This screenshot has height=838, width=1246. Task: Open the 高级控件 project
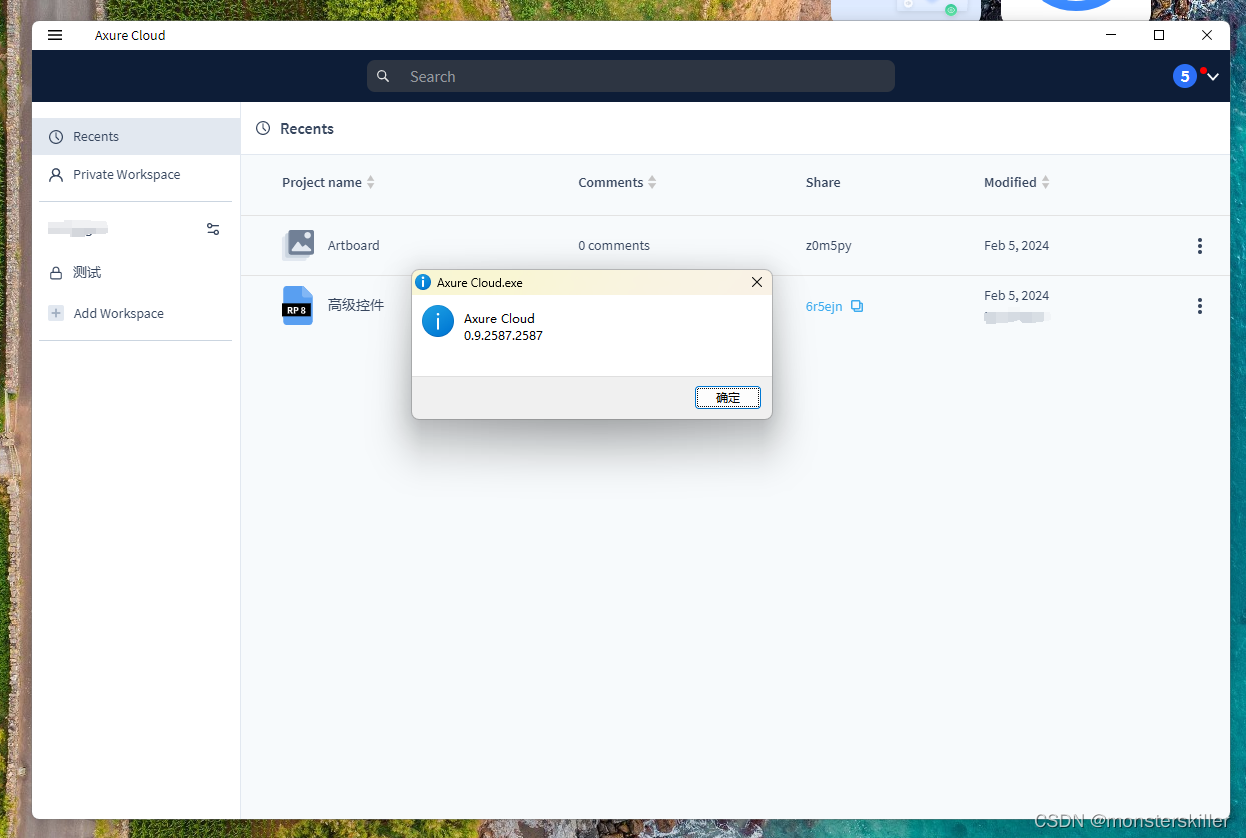[x=356, y=305]
